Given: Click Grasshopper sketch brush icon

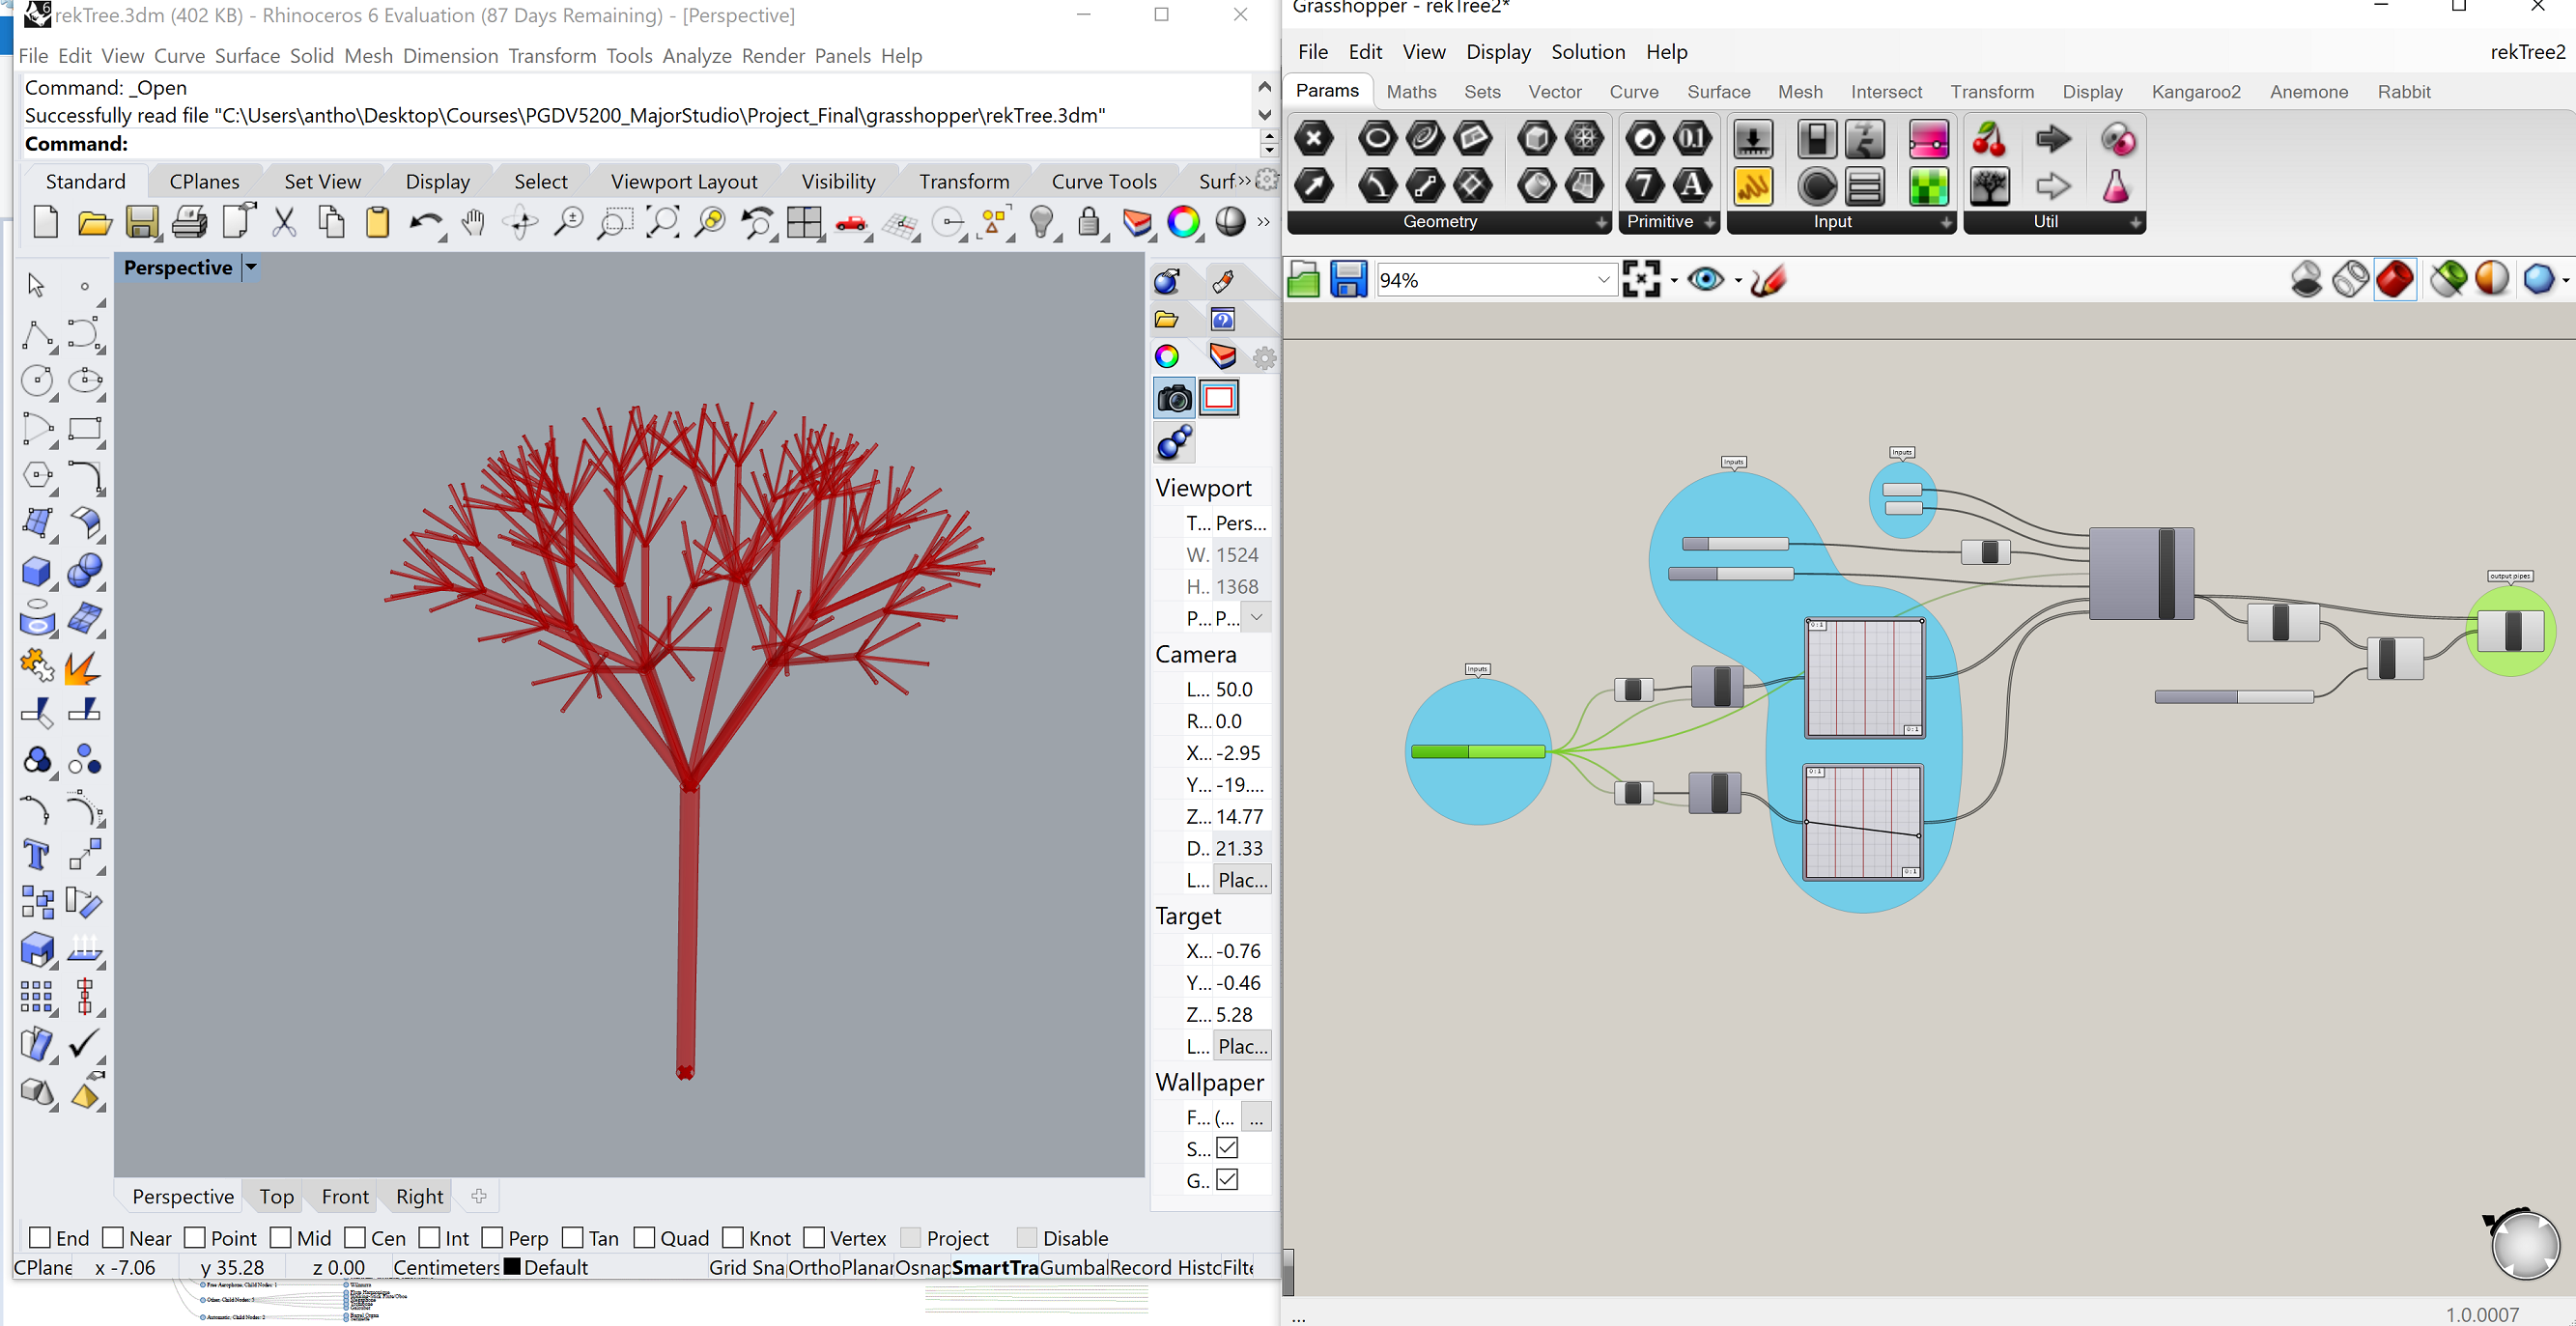Looking at the screenshot, I should 1768,280.
